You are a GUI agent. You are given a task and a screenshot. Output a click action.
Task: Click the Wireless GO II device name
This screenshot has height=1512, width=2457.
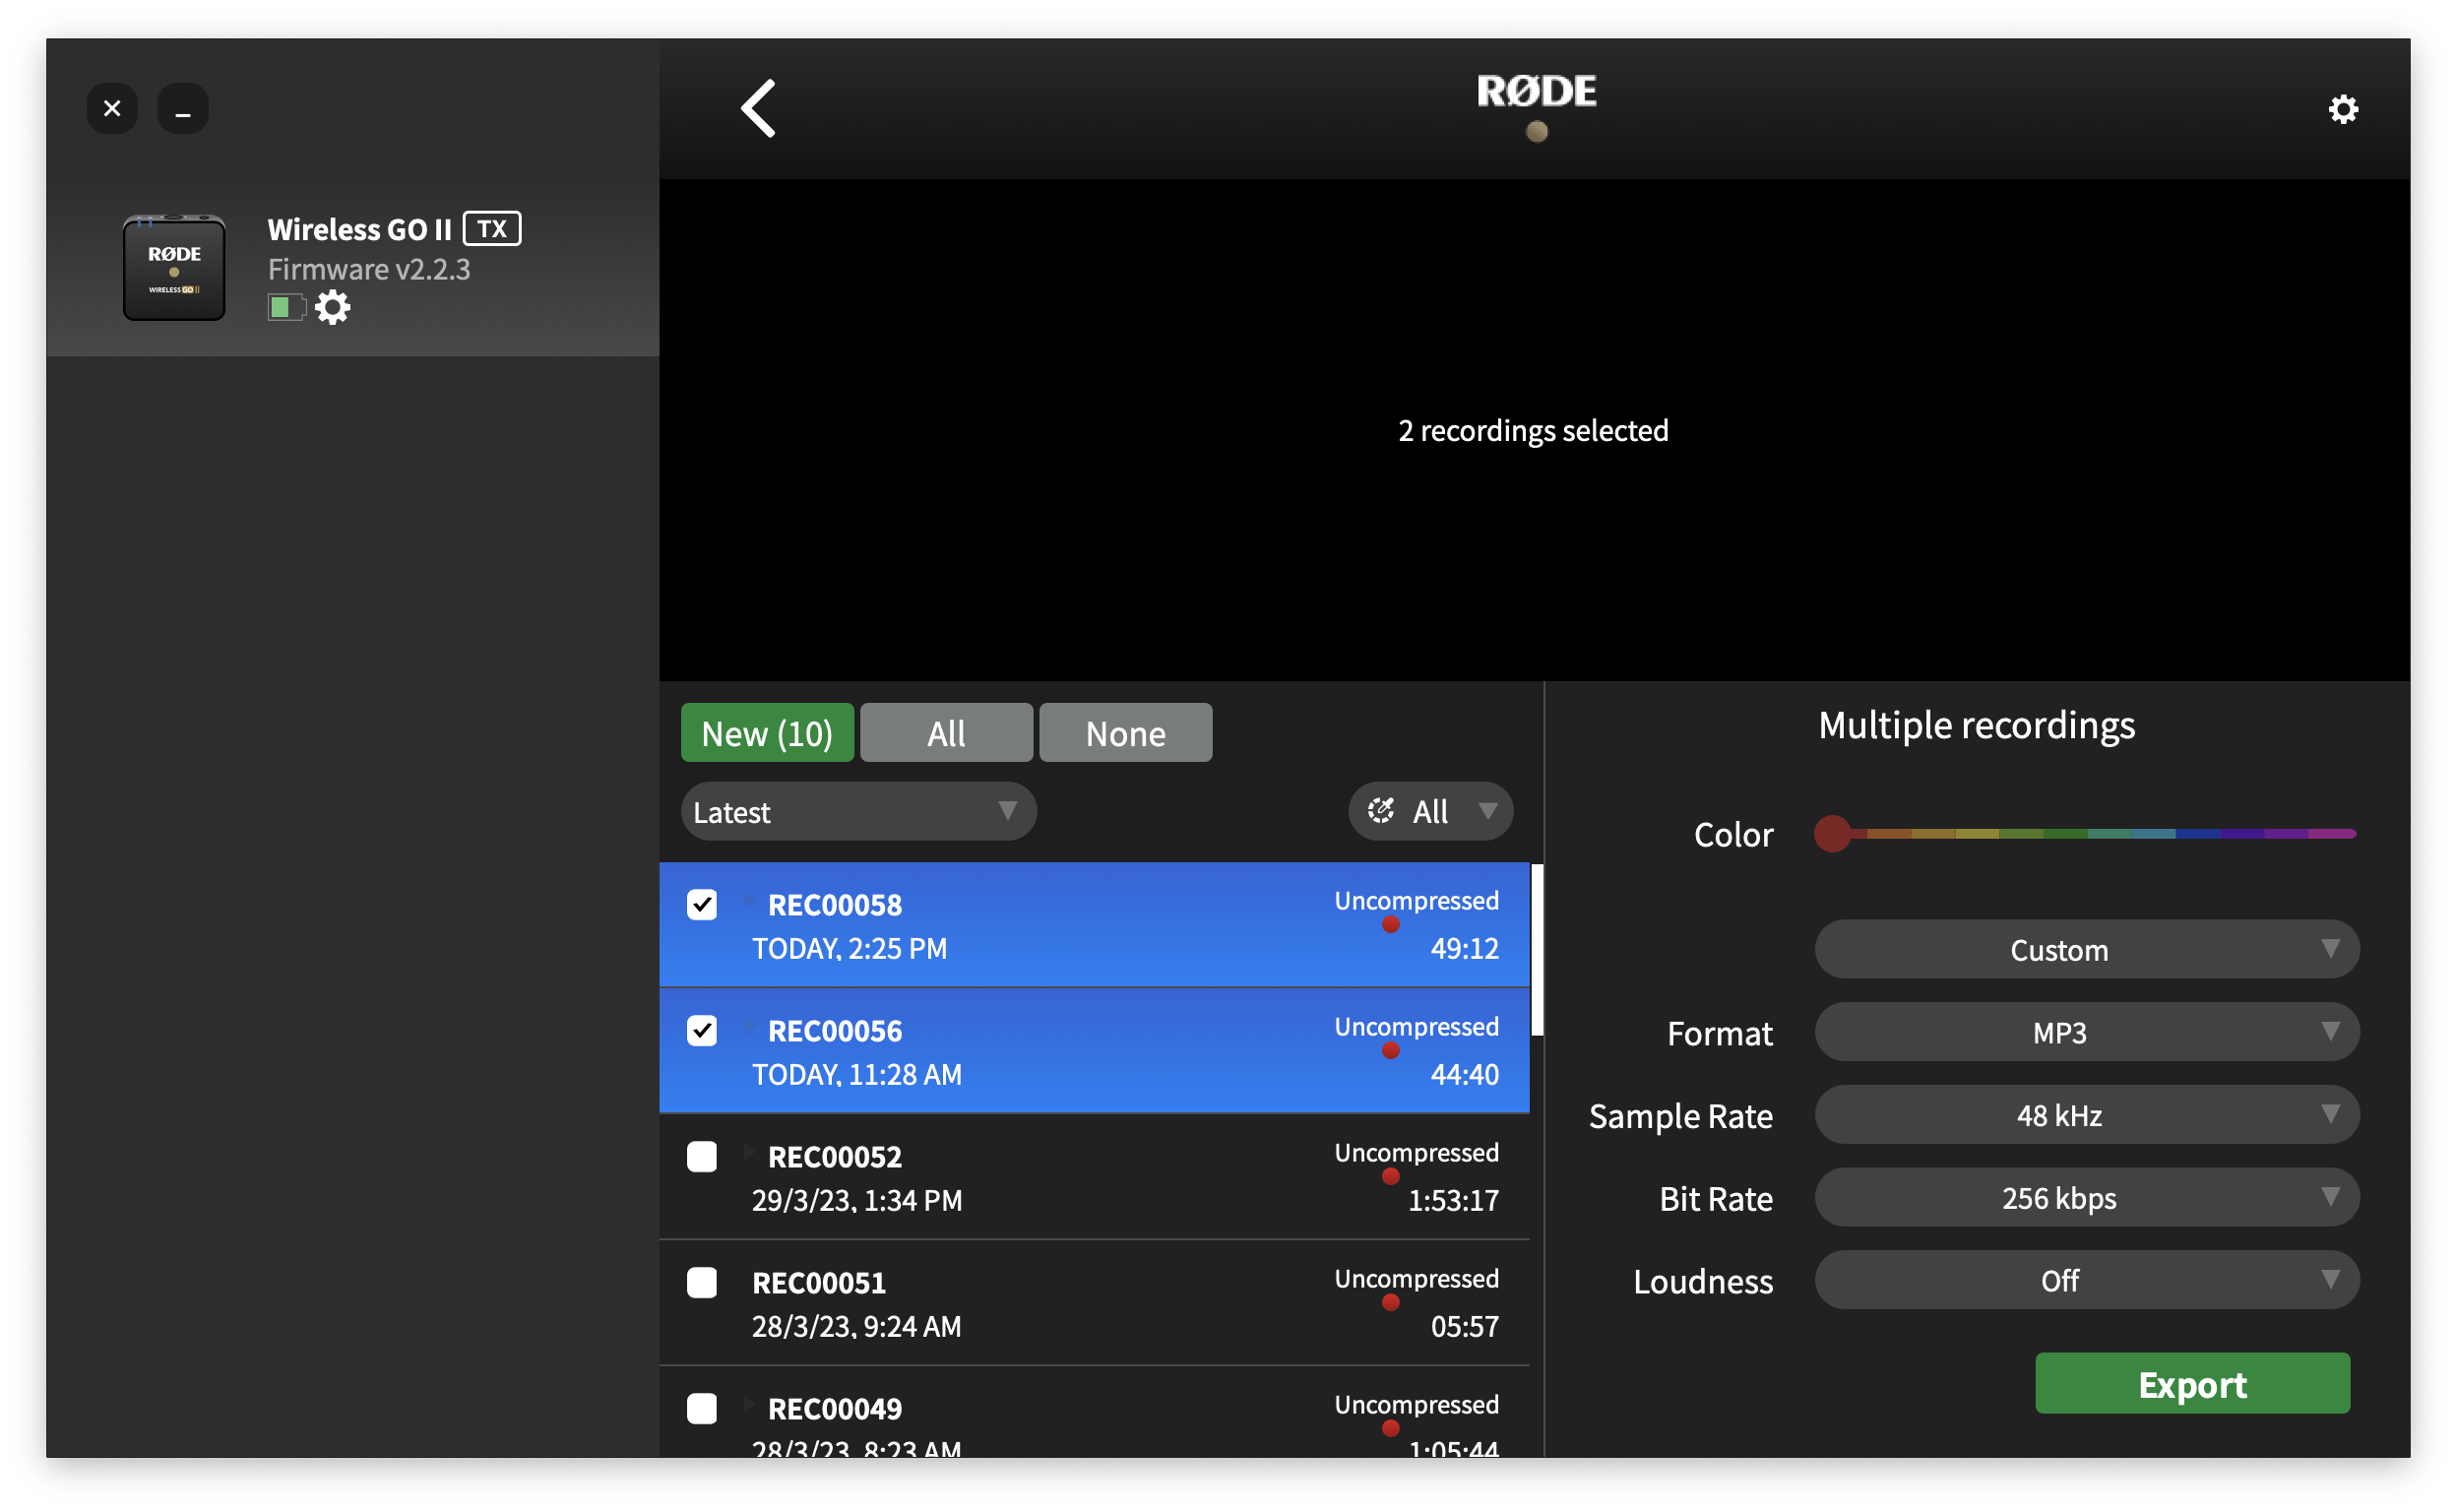tap(359, 229)
